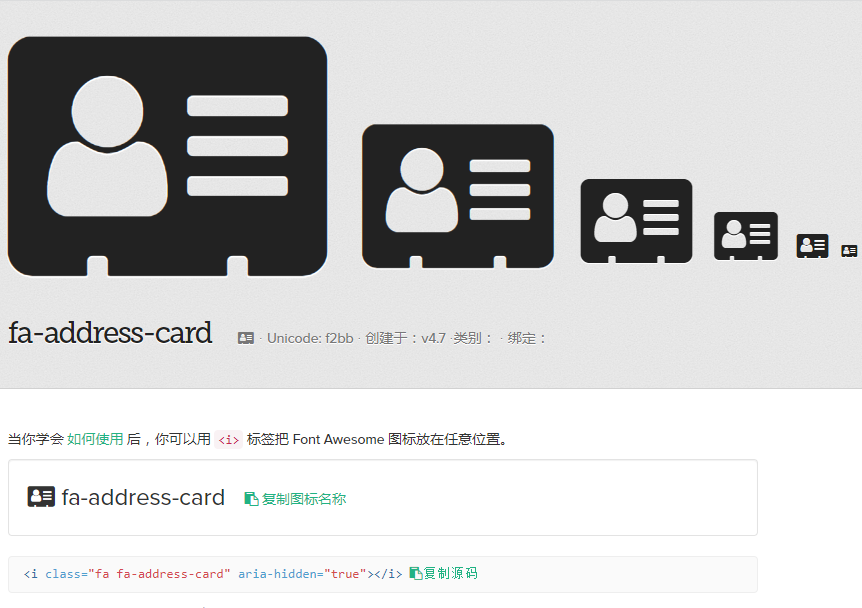The height and width of the screenshot is (608, 862).
Task: Click the fourth-largest address card icon
Action: 745,236
